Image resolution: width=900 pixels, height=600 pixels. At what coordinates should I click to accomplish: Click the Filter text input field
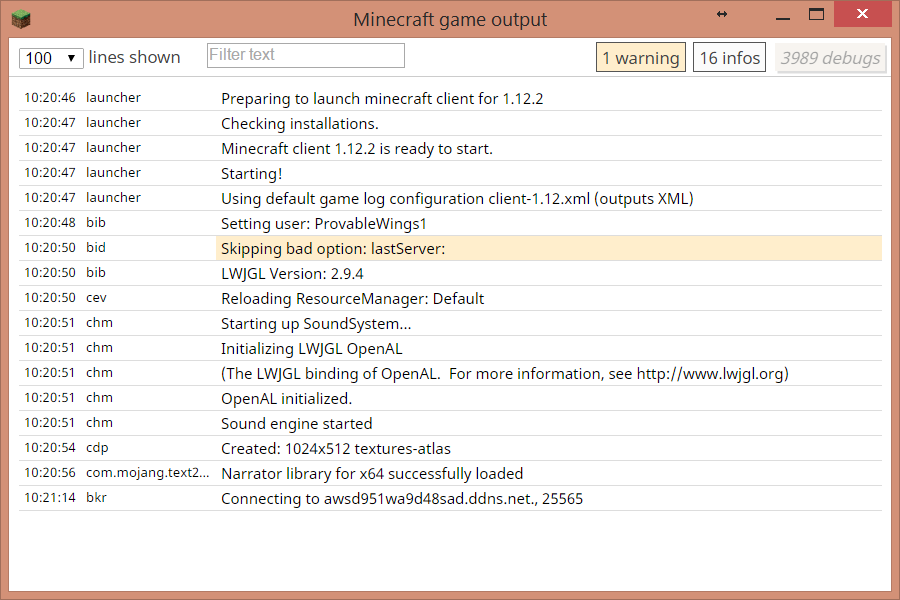305,55
